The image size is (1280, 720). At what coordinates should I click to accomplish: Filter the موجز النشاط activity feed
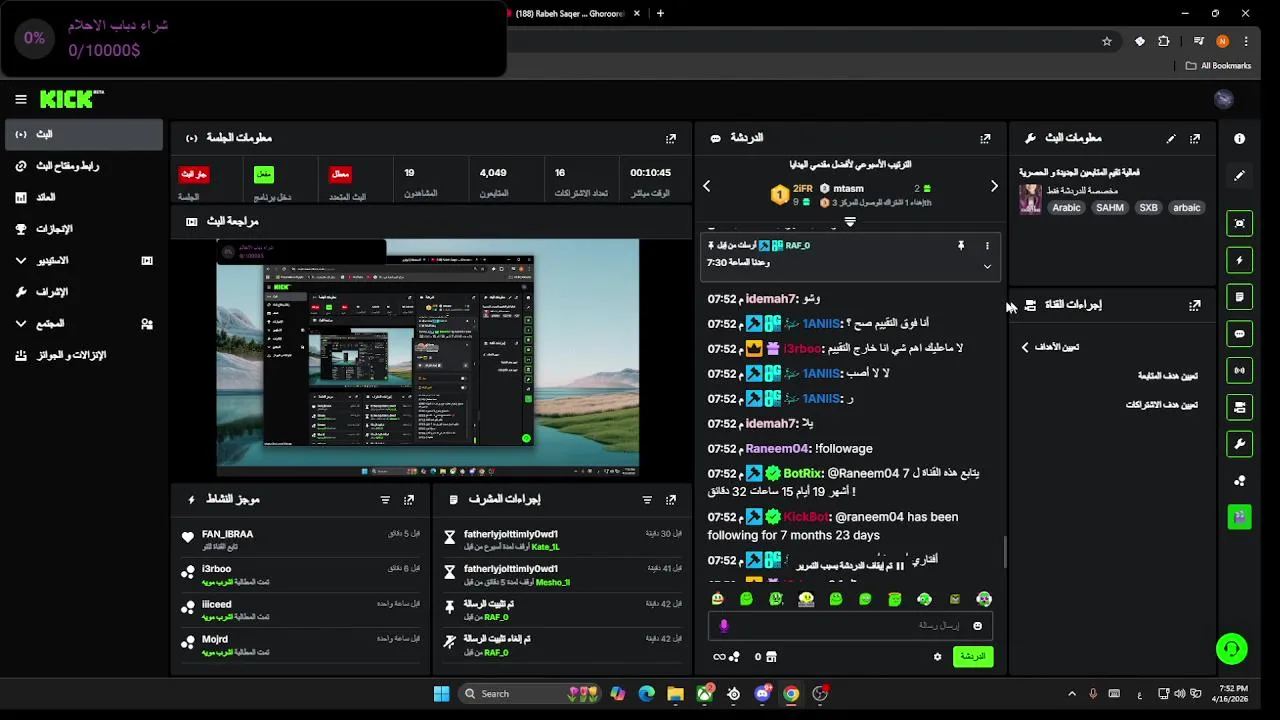click(385, 499)
